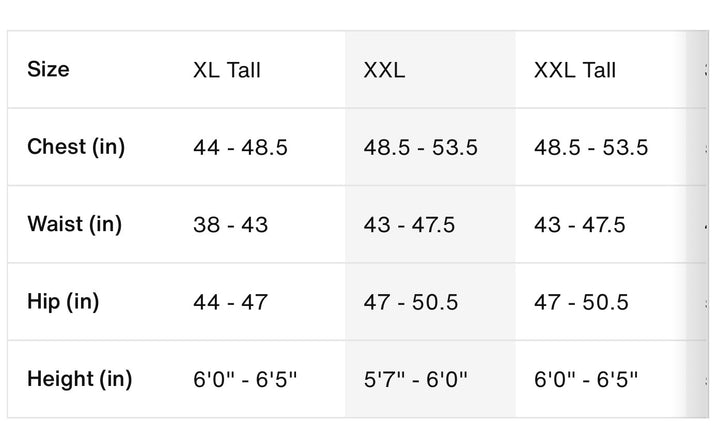Viewport: 720px width, 436px height.
Task: Select XXL Tall chest value 48.5 - 53.5
Action: [591, 148]
